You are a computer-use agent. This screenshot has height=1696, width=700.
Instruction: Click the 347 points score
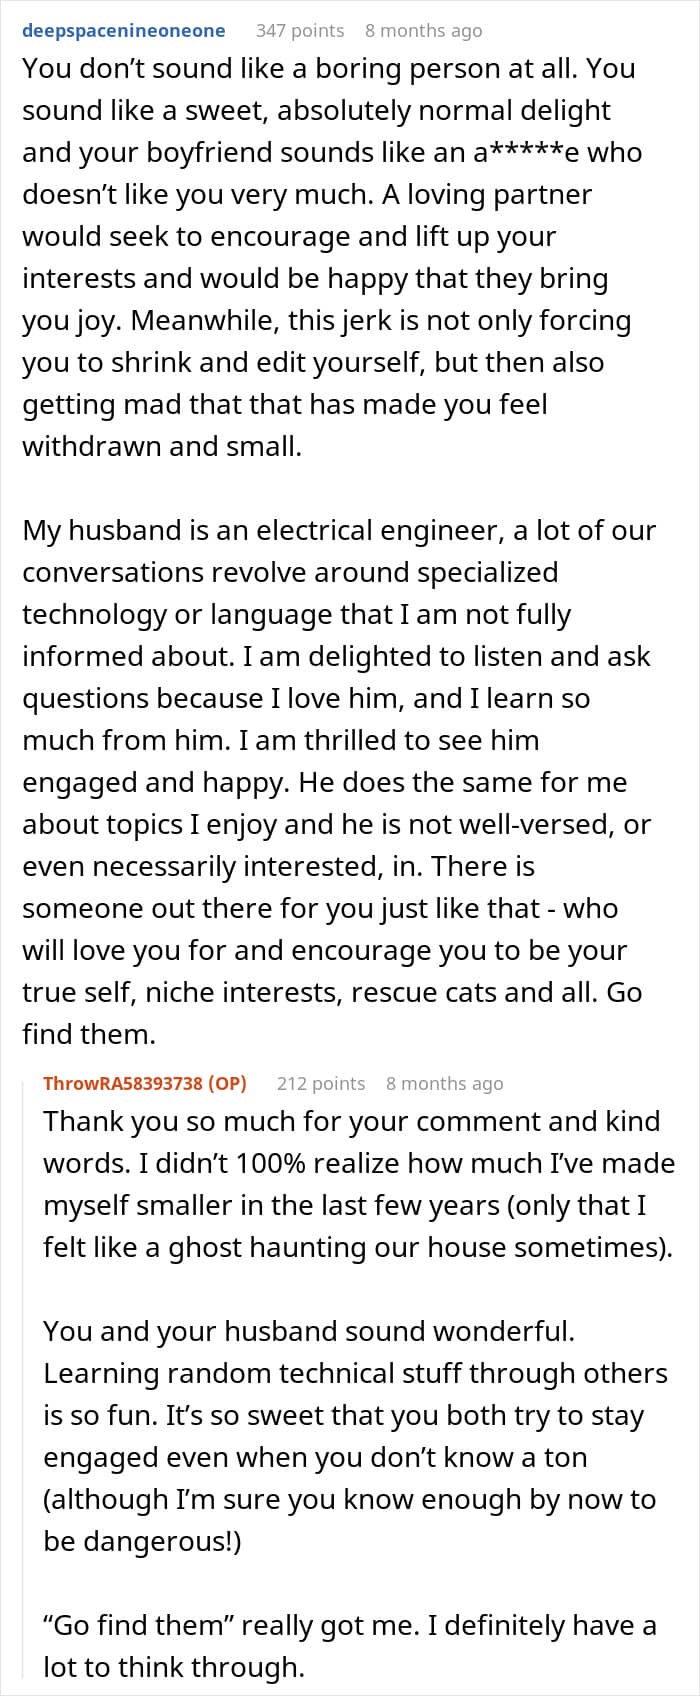click(x=300, y=31)
